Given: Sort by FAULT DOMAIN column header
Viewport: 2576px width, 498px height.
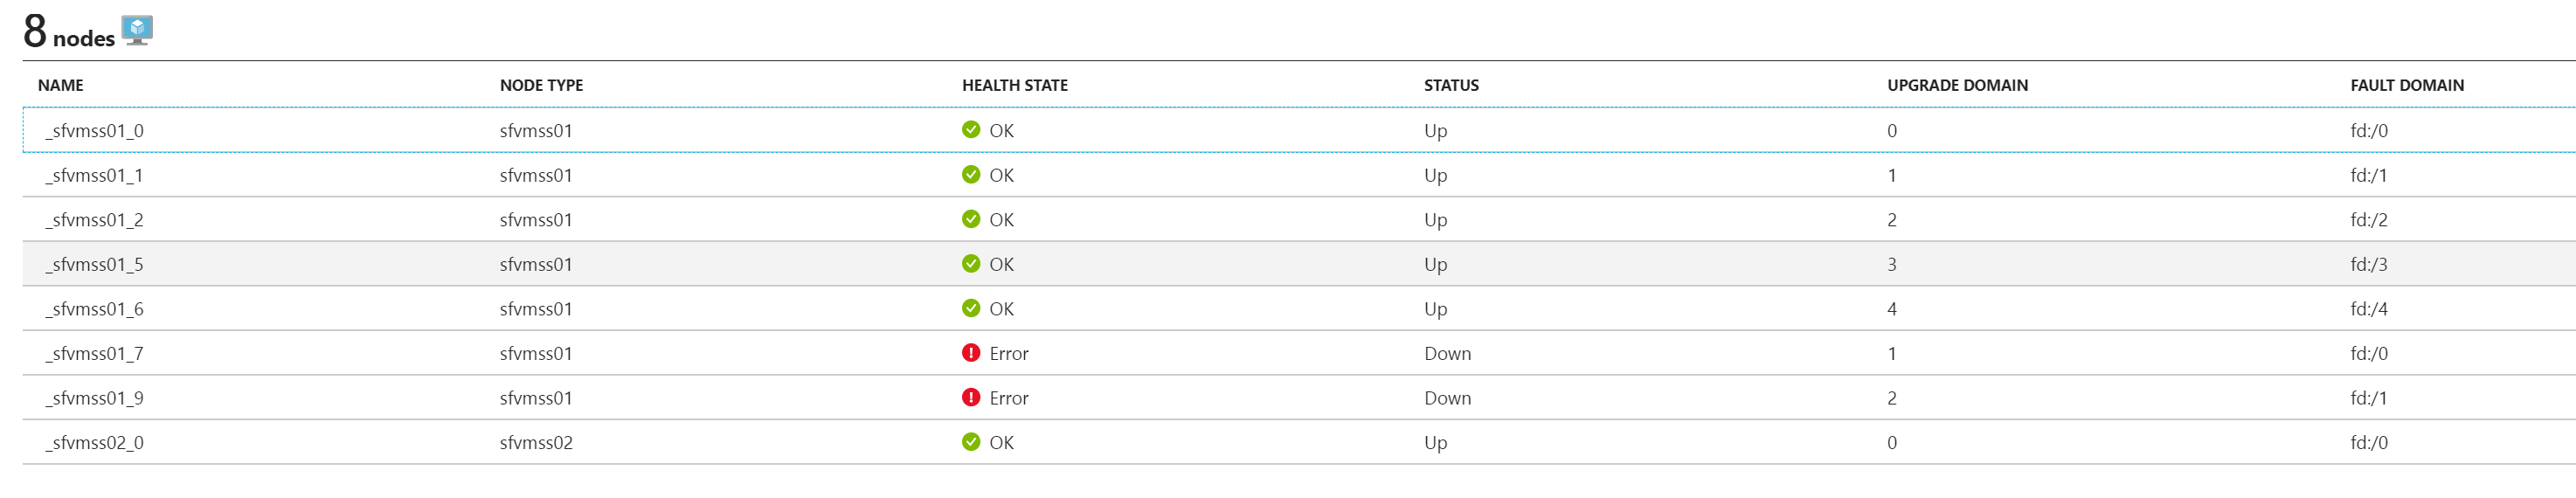Looking at the screenshot, I should coord(2406,86).
